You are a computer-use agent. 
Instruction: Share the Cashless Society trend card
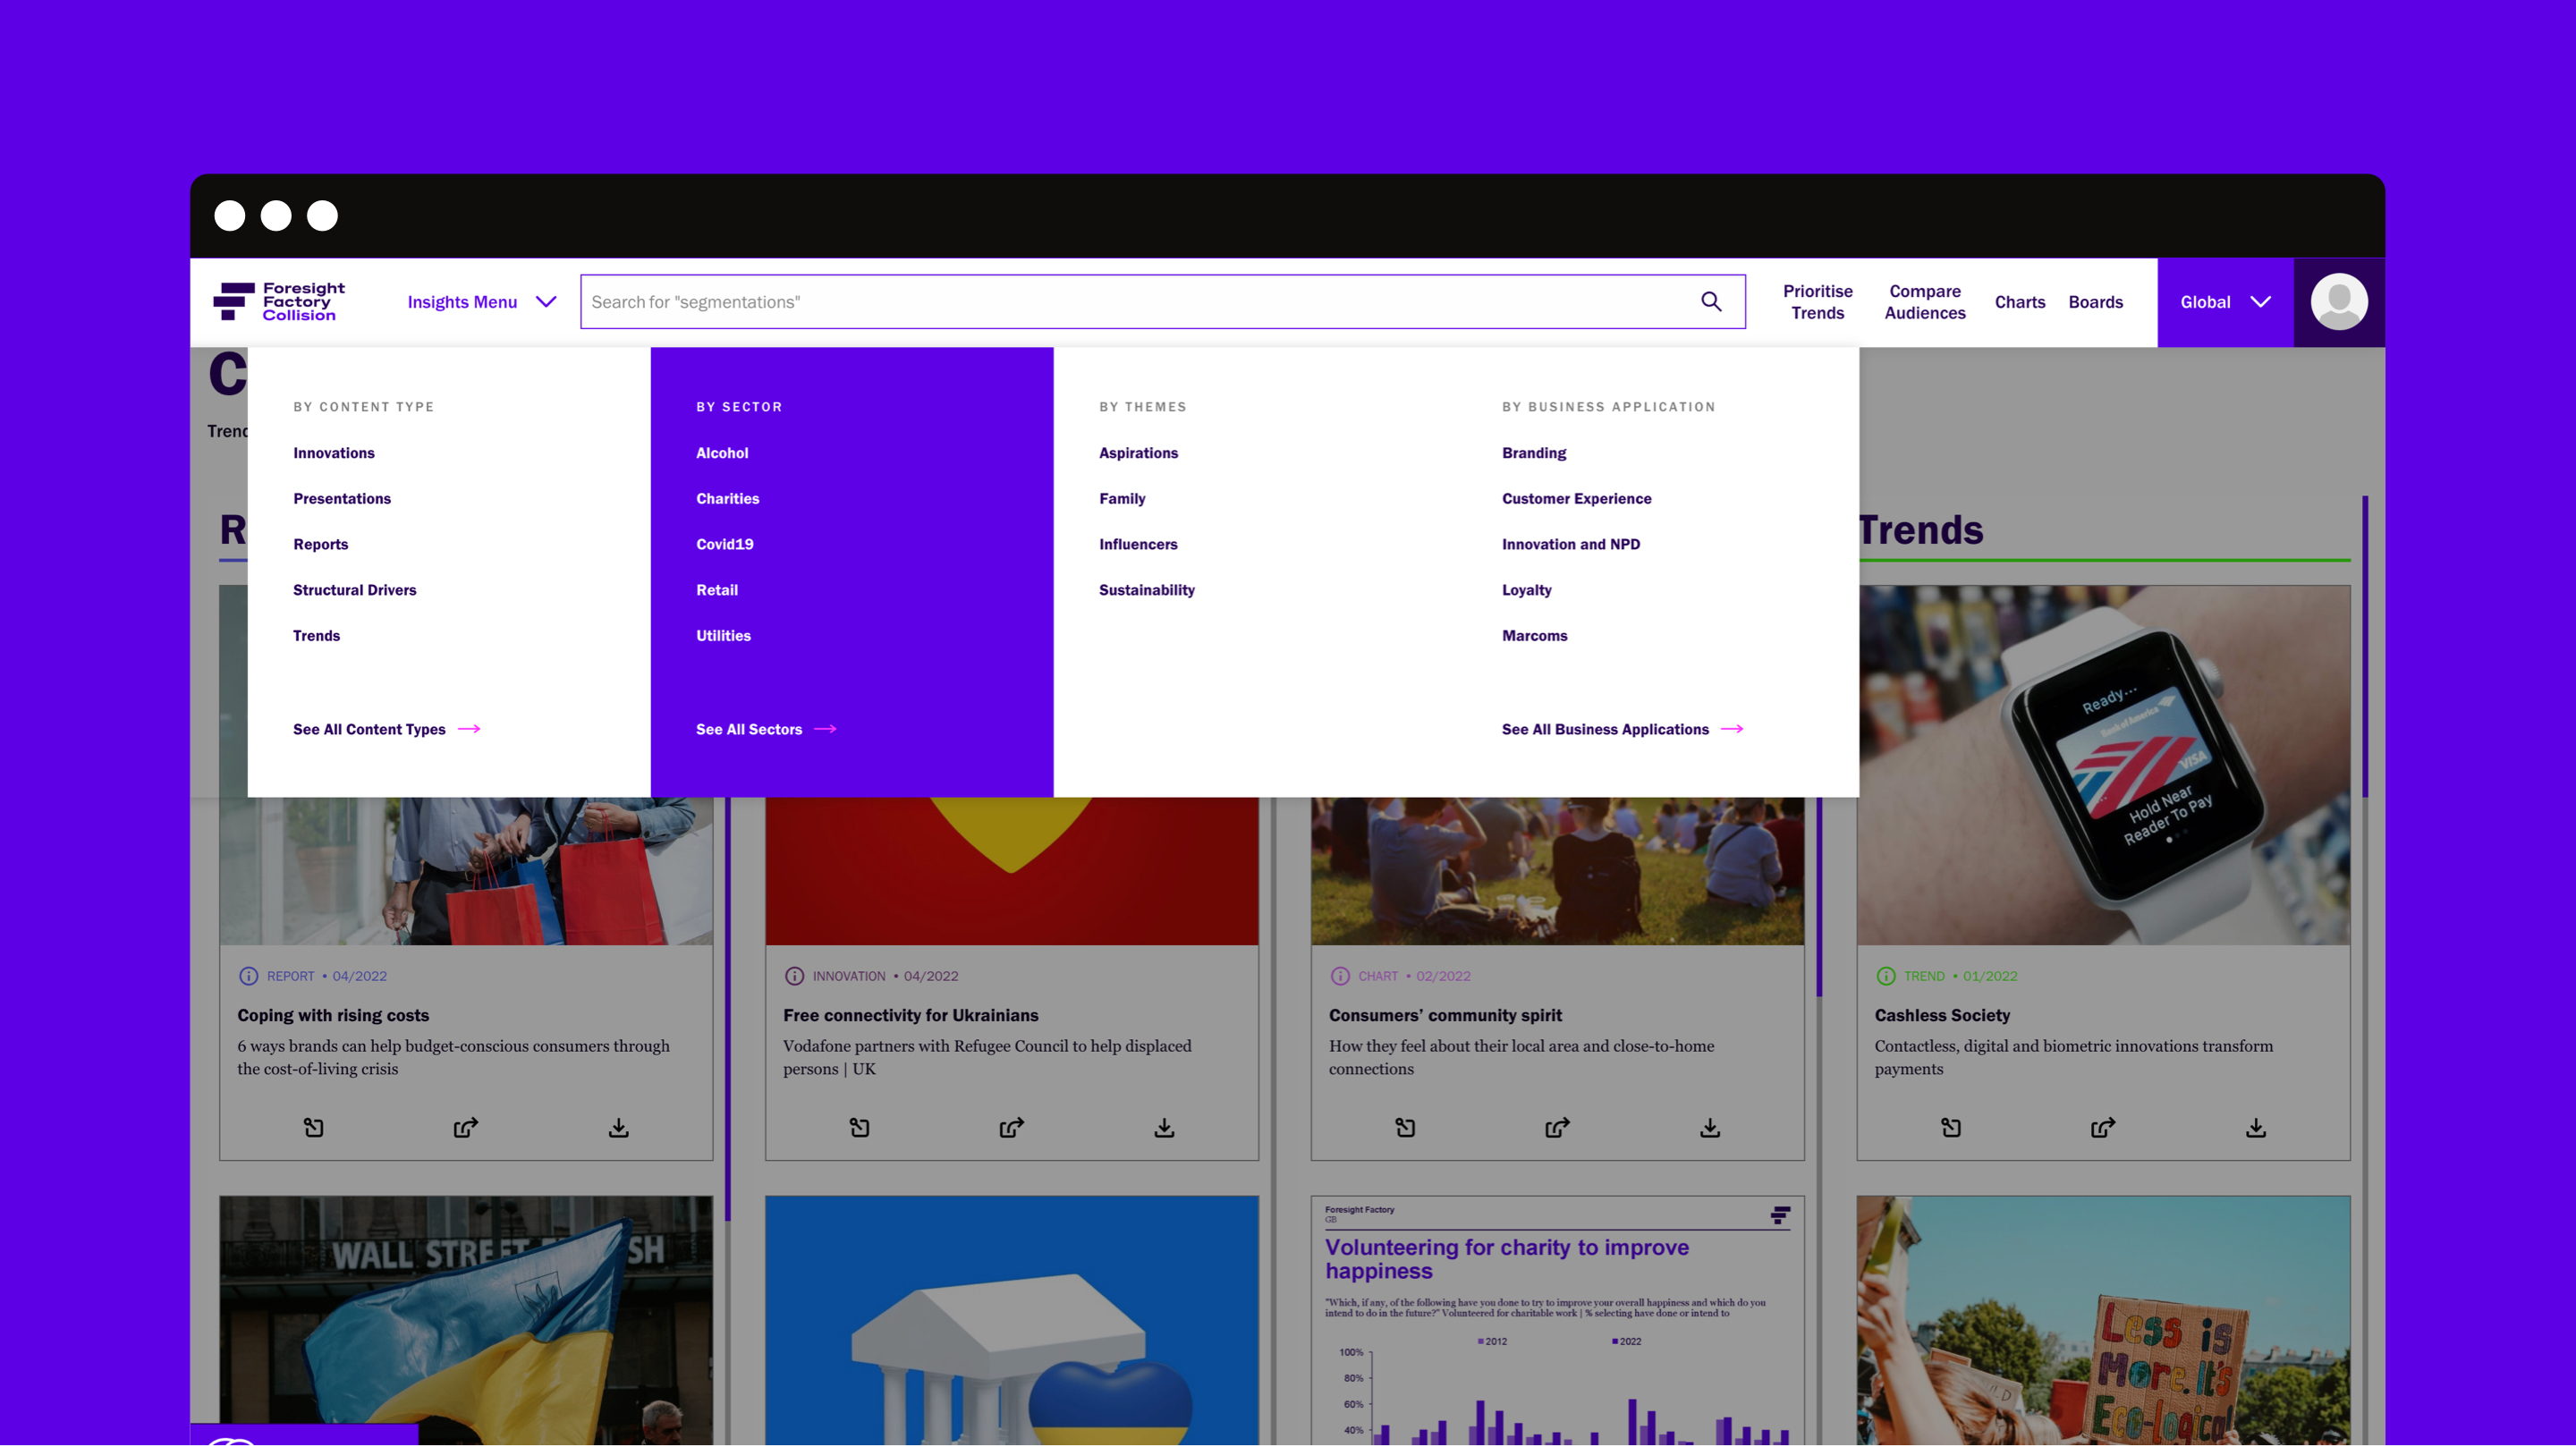coord(2103,1128)
